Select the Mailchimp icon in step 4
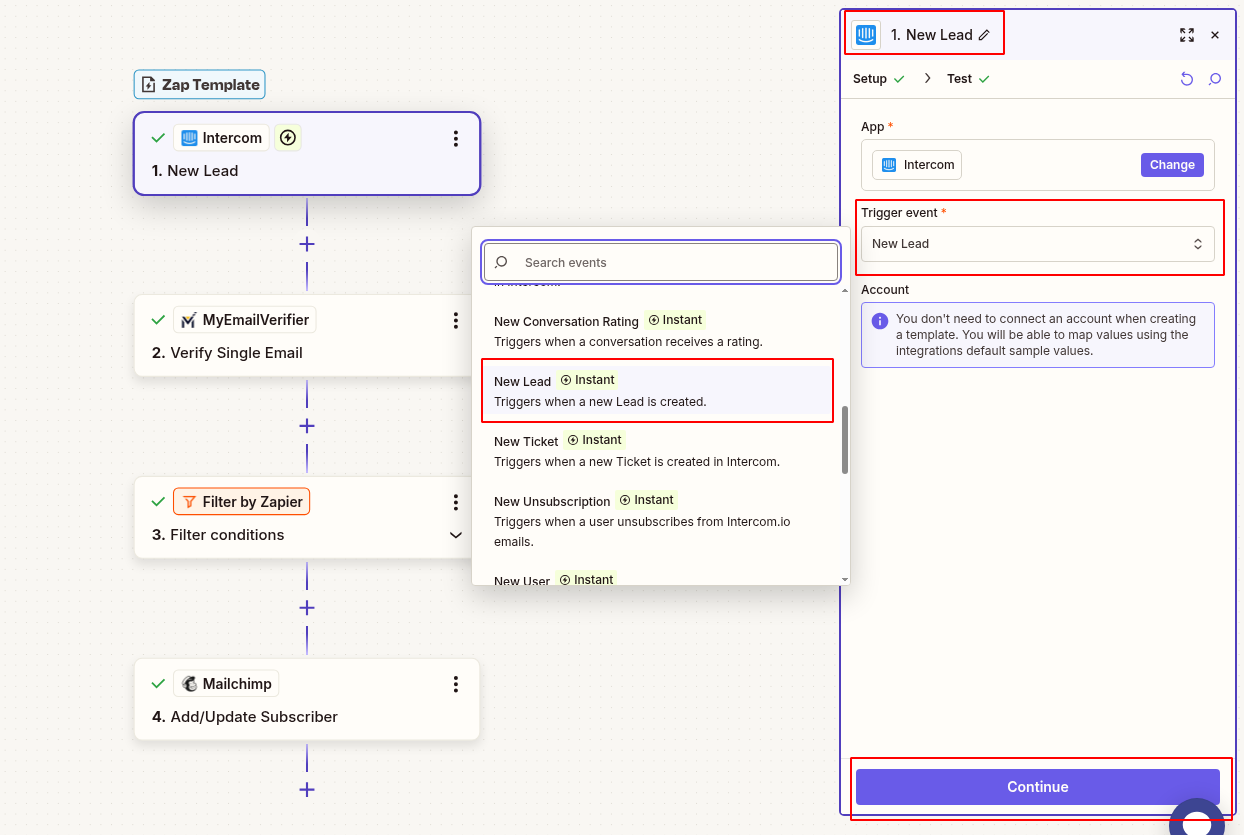The height and width of the screenshot is (835, 1244). point(188,683)
